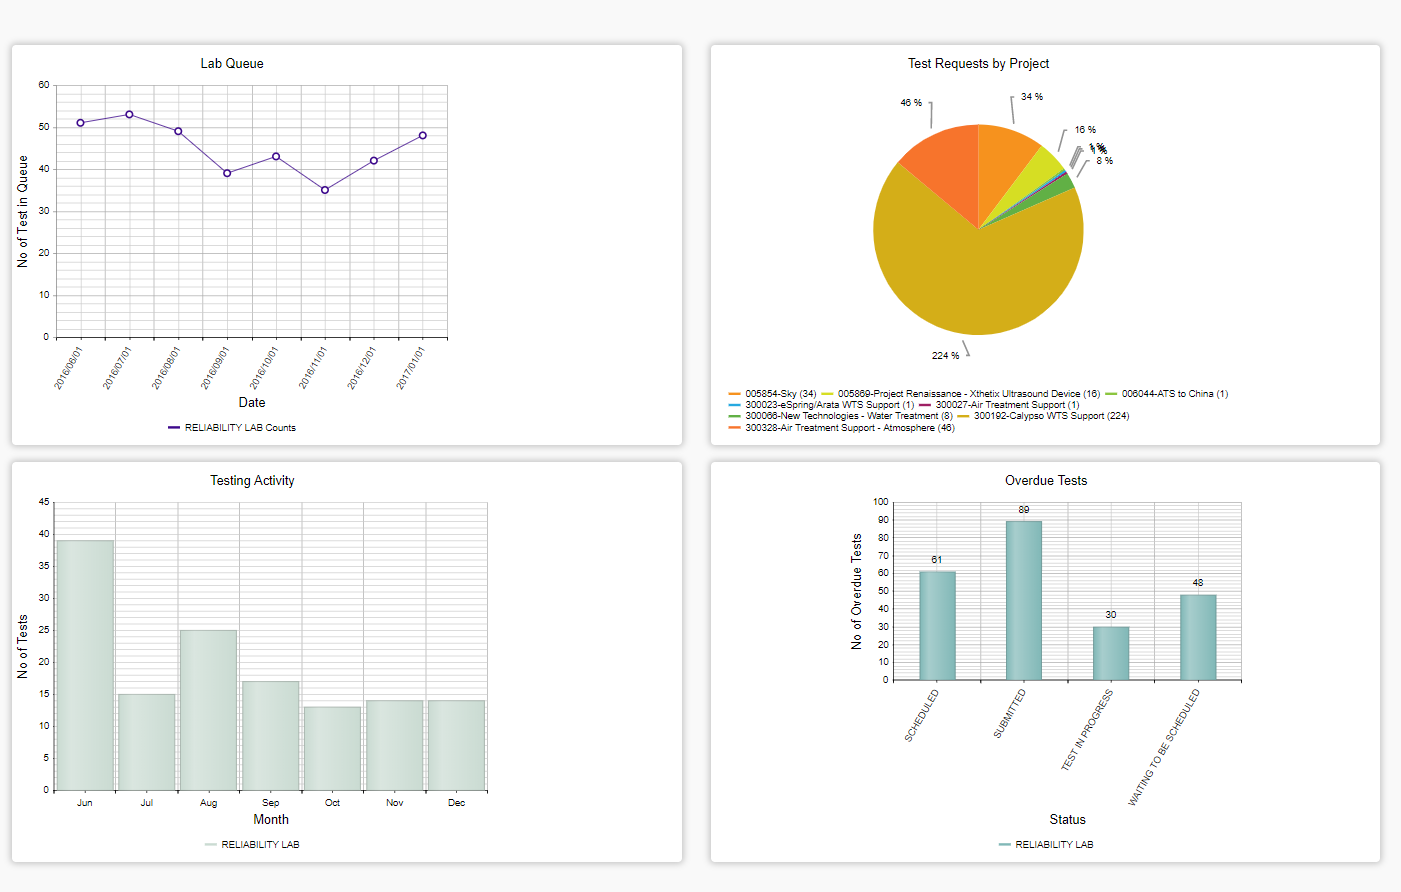Click the 300066-New Technologies Water Treatment legend
This screenshot has width=1401, height=892.
click(x=841, y=416)
